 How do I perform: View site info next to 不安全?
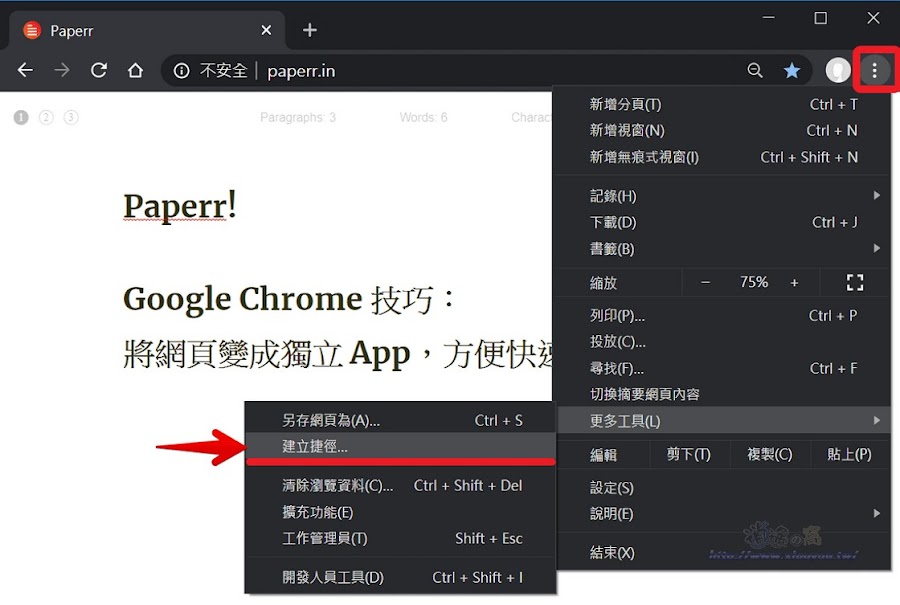click(181, 71)
